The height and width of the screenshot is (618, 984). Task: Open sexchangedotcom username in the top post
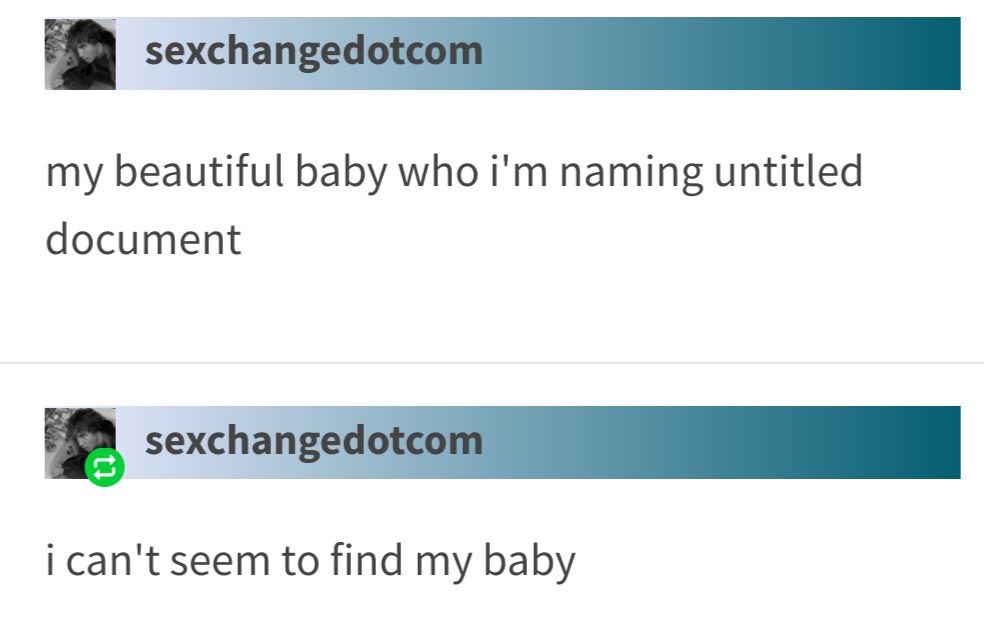[313, 51]
